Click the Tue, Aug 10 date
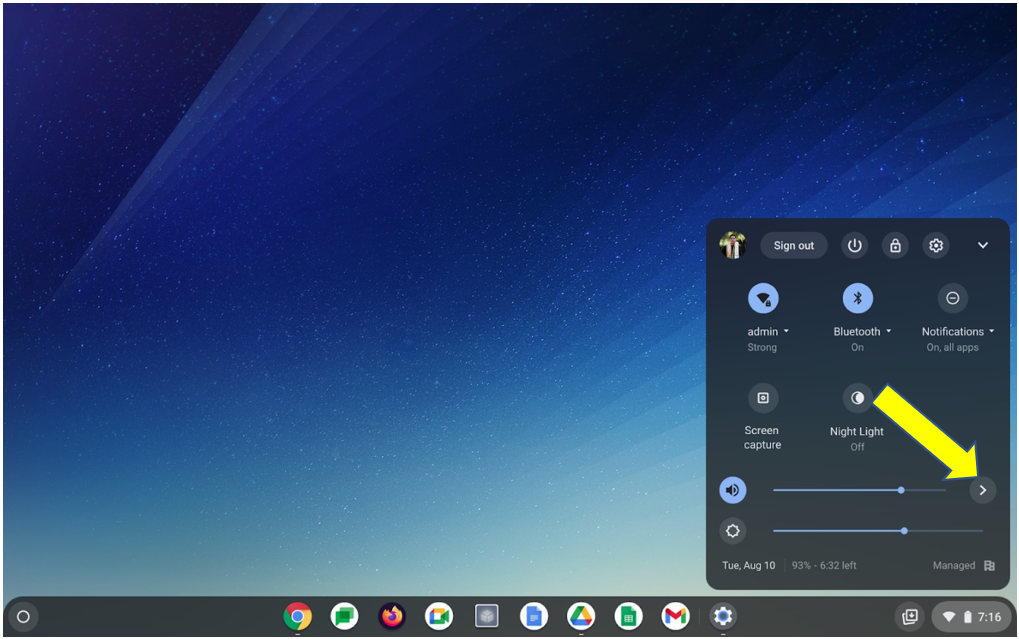The width and height of the screenshot is (1019, 639). coord(749,566)
